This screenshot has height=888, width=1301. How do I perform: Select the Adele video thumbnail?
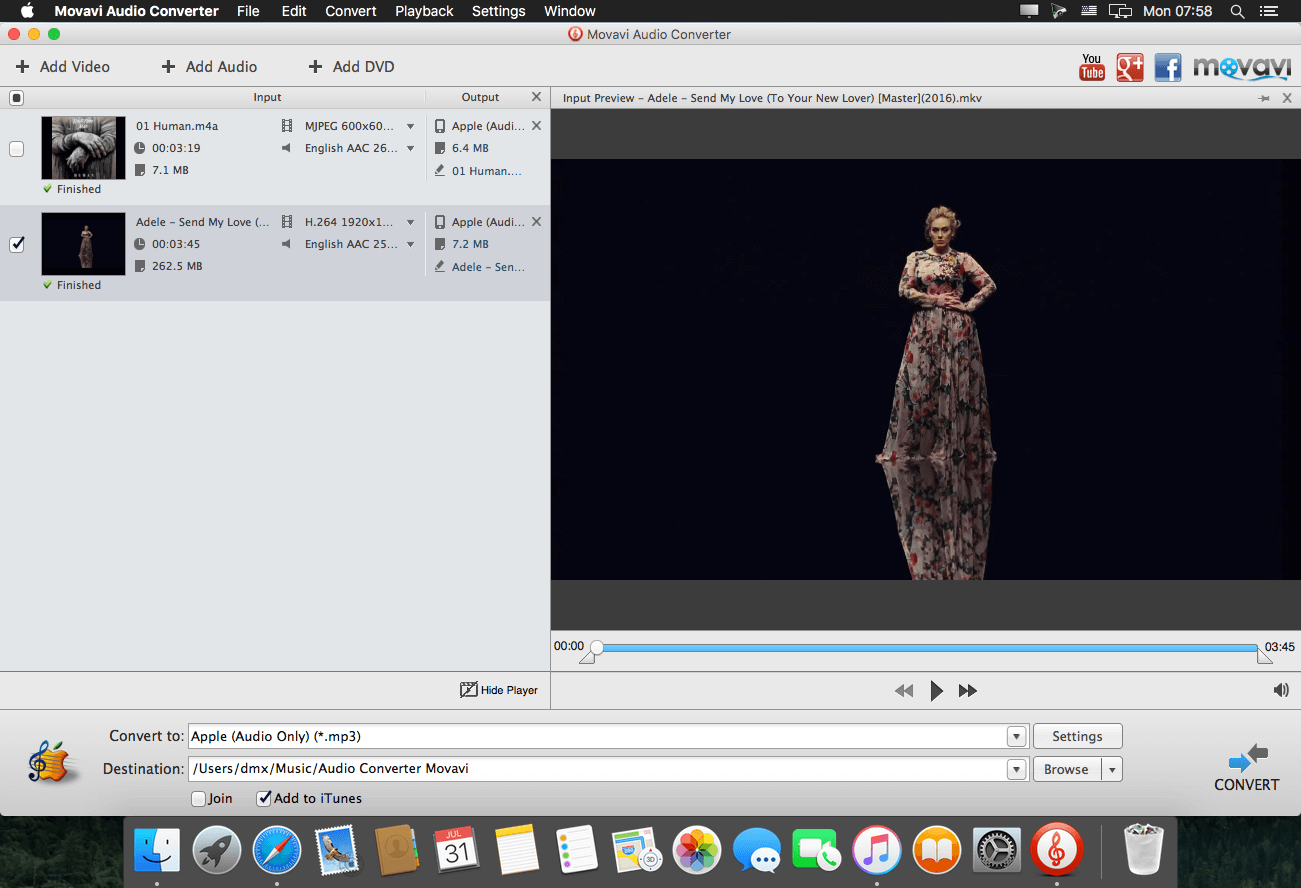pos(83,244)
